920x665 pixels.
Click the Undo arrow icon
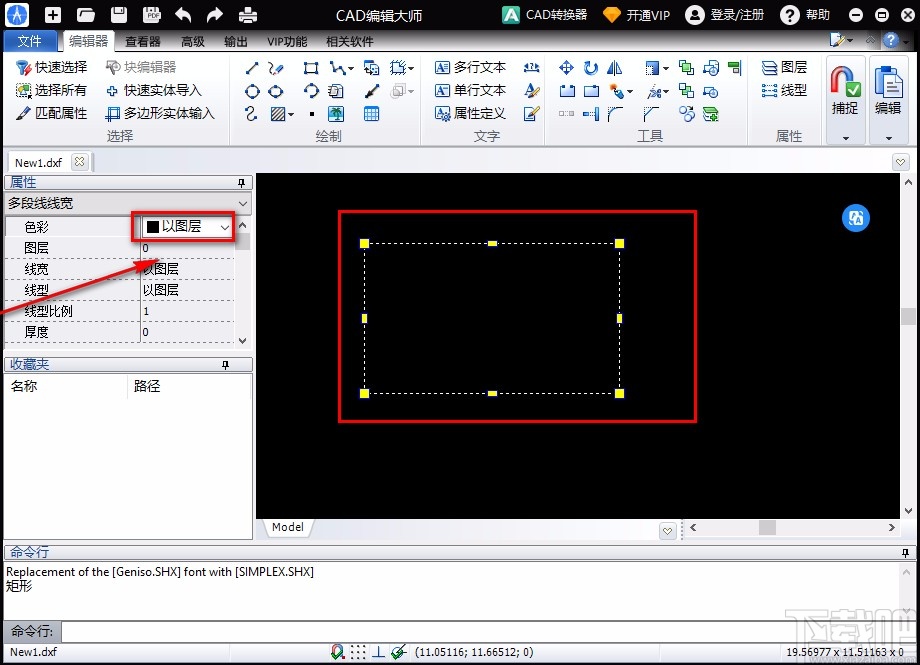pos(183,15)
